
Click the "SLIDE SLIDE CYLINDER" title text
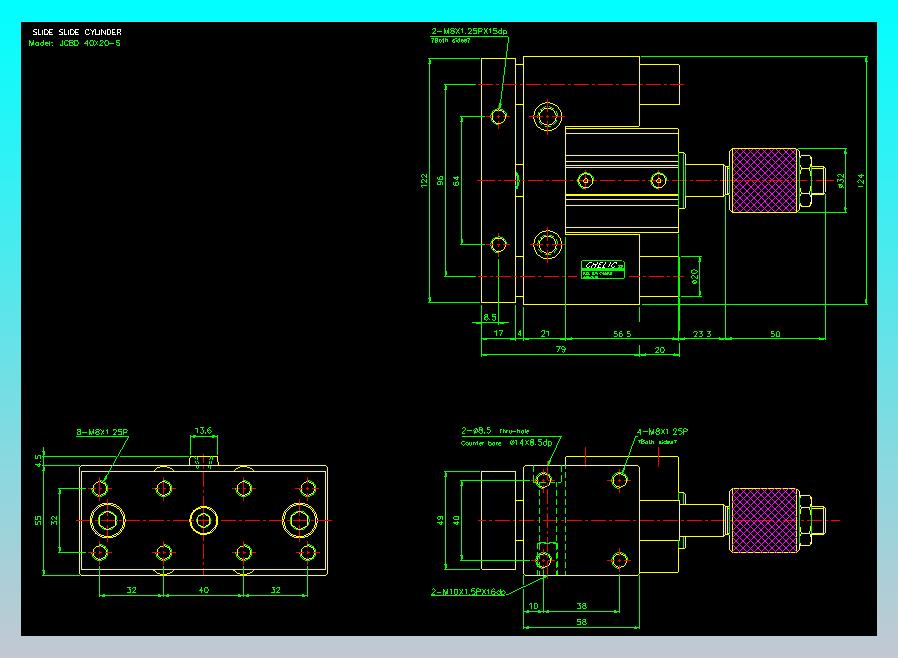[77, 32]
